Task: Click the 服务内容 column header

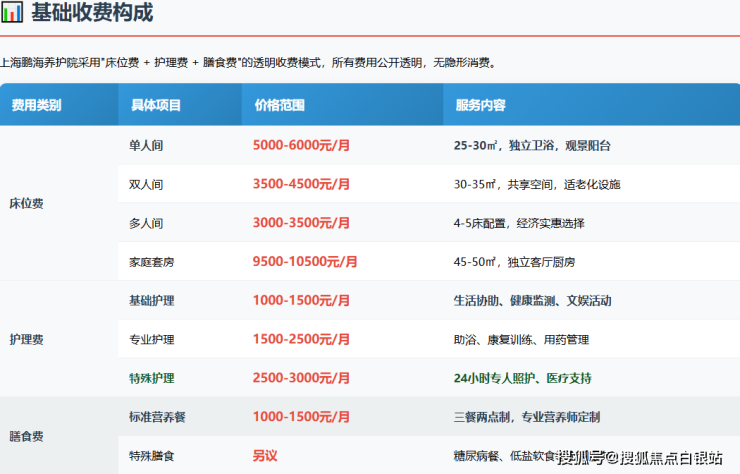Action: [480, 105]
